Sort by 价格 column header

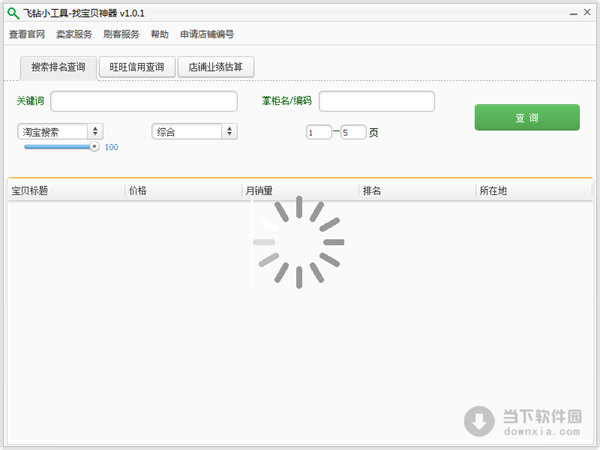[x=184, y=191]
